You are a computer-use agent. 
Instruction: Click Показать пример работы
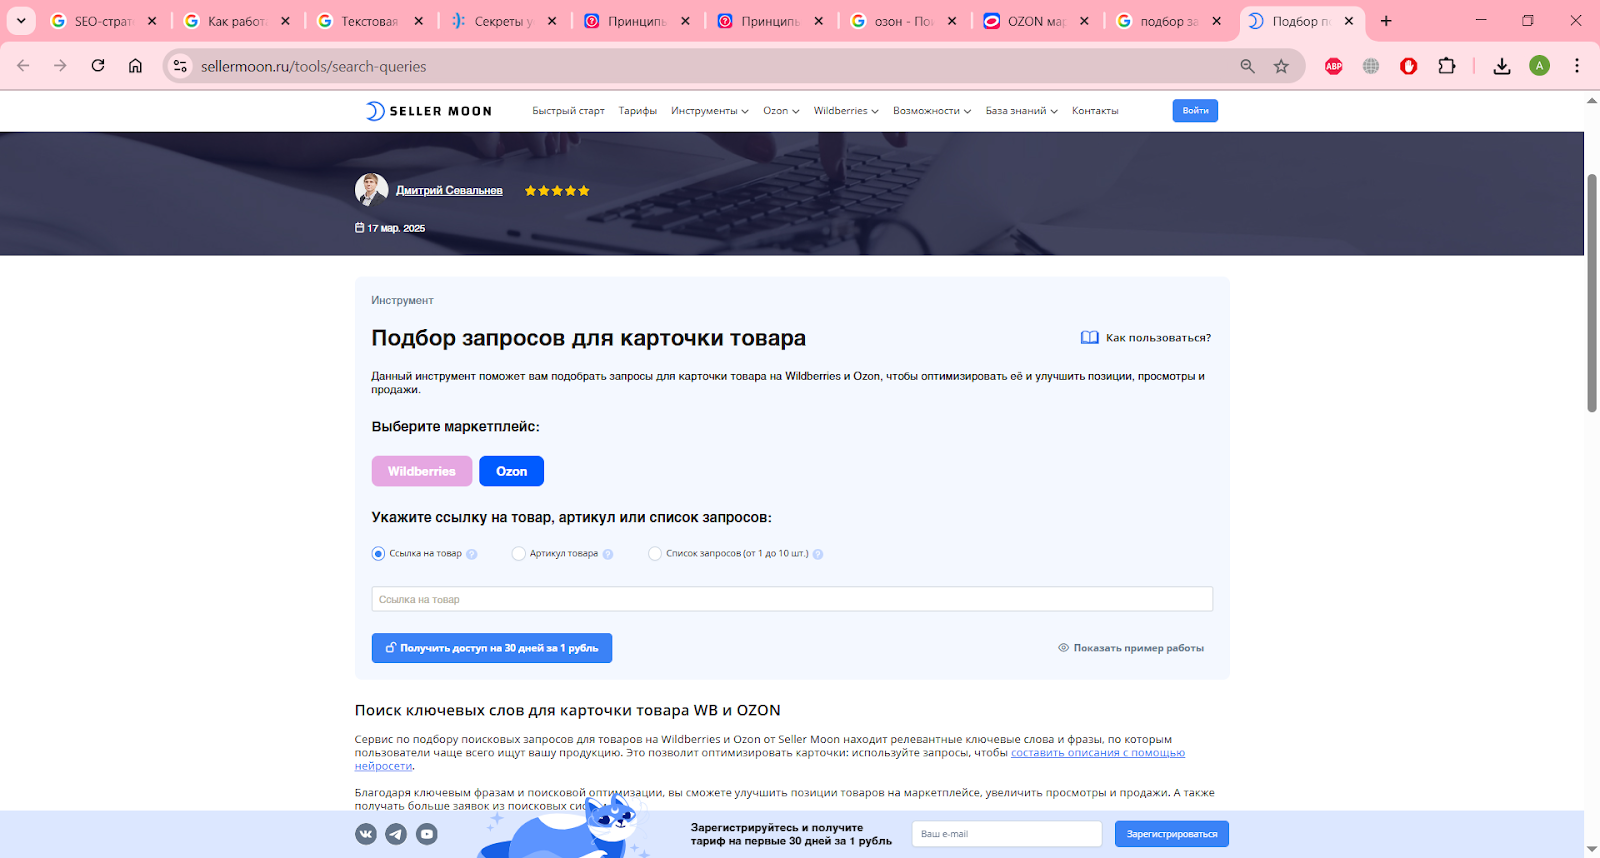(1131, 648)
